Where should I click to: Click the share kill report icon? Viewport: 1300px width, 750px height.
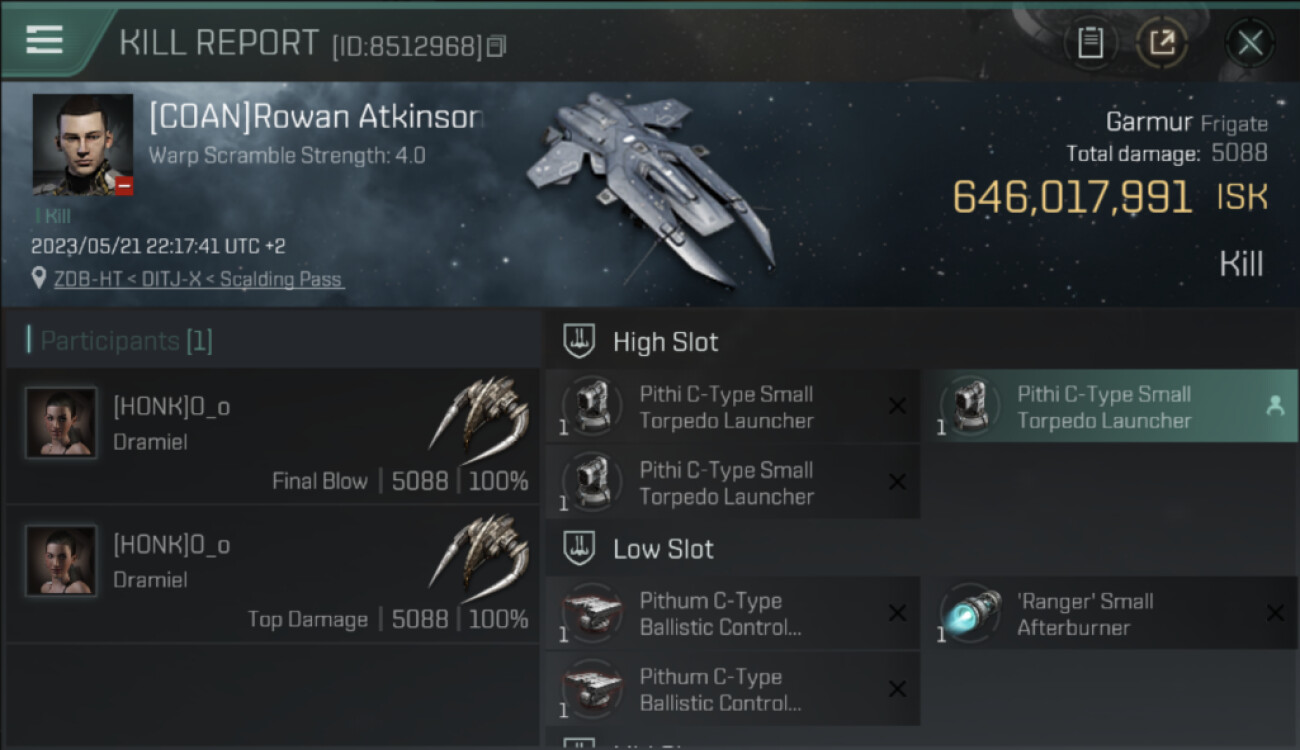click(x=1161, y=43)
